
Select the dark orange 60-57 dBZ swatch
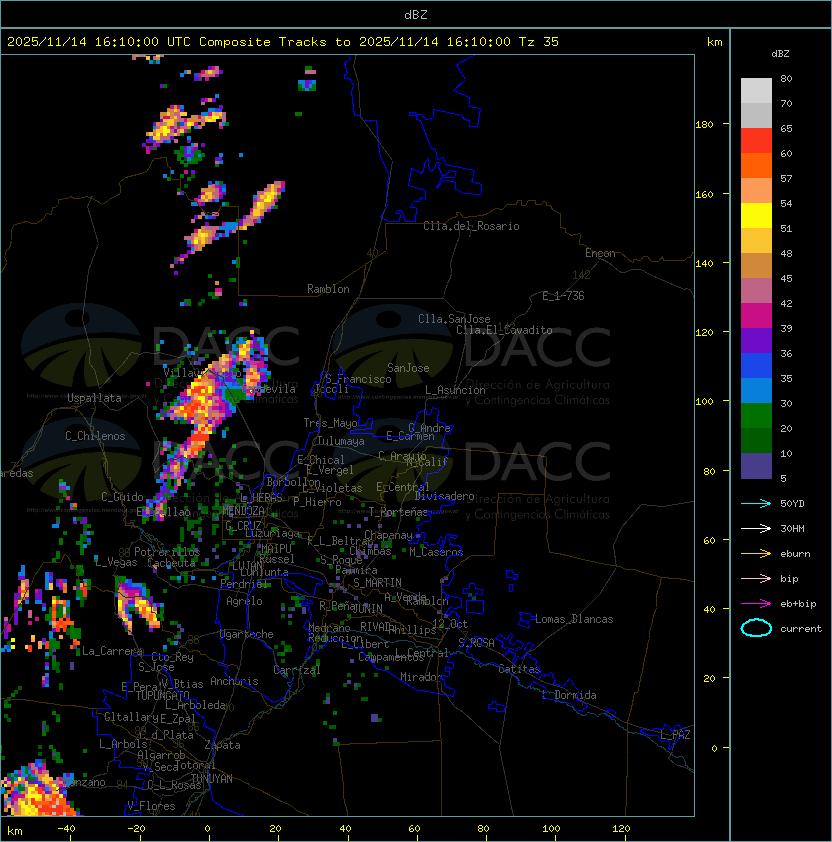pos(756,166)
